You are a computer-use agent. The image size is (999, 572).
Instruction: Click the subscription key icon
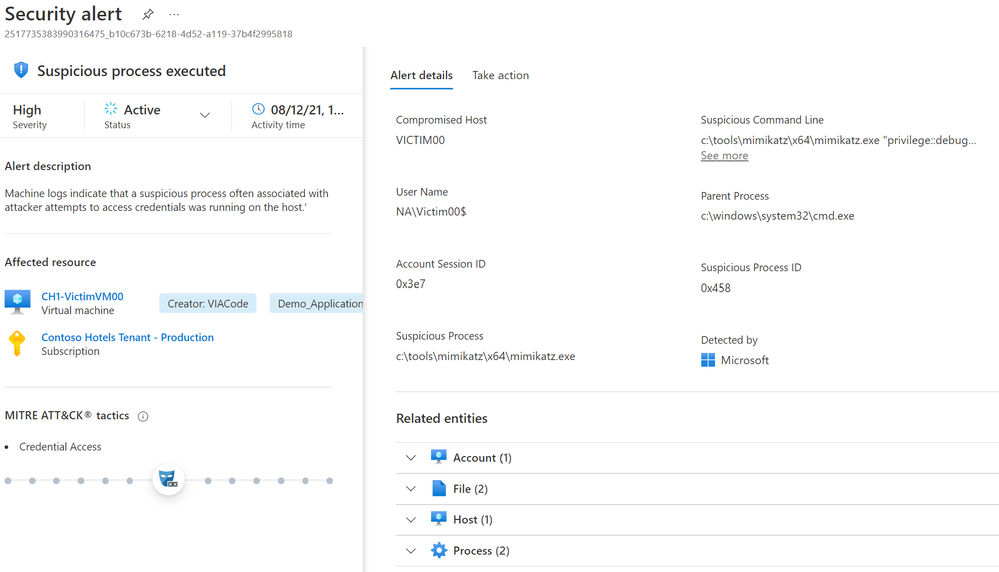click(x=17, y=343)
